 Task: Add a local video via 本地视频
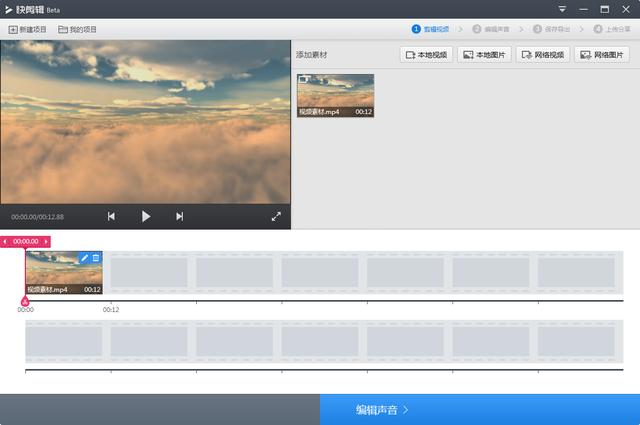click(x=425, y=55)
